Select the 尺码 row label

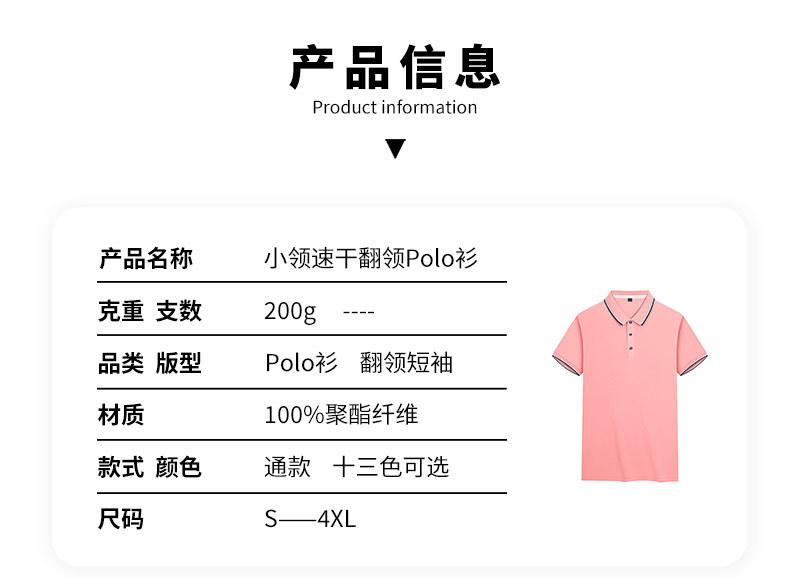coord(121,519)
